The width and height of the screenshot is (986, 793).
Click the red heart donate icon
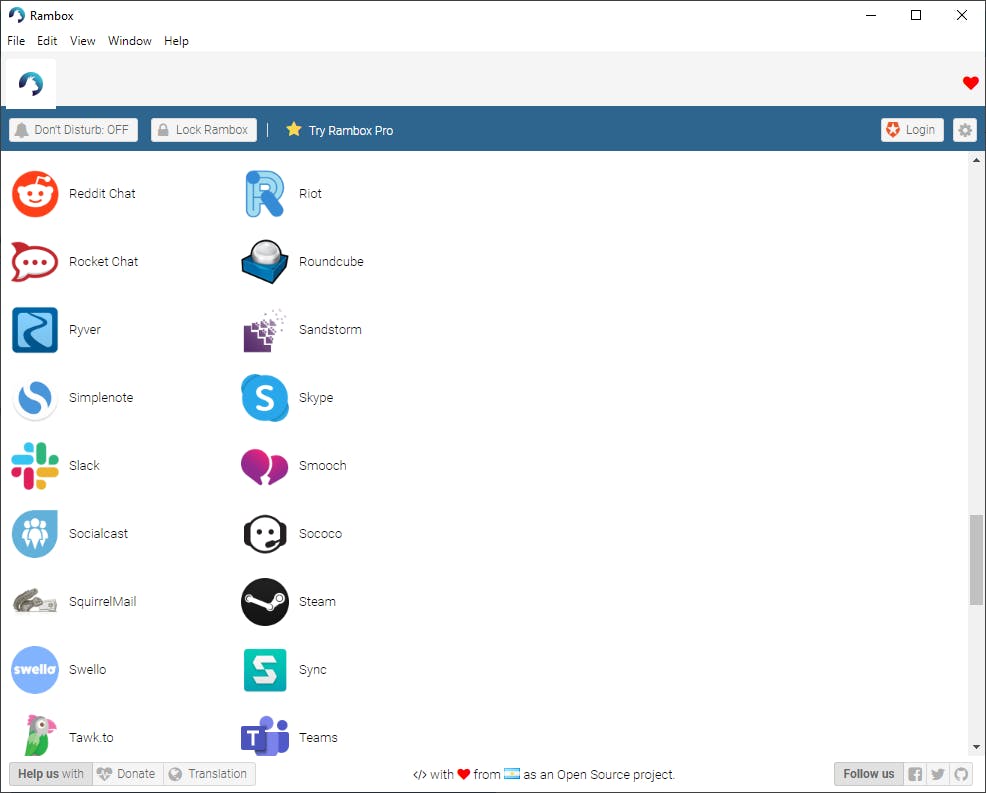coord(970,83)
